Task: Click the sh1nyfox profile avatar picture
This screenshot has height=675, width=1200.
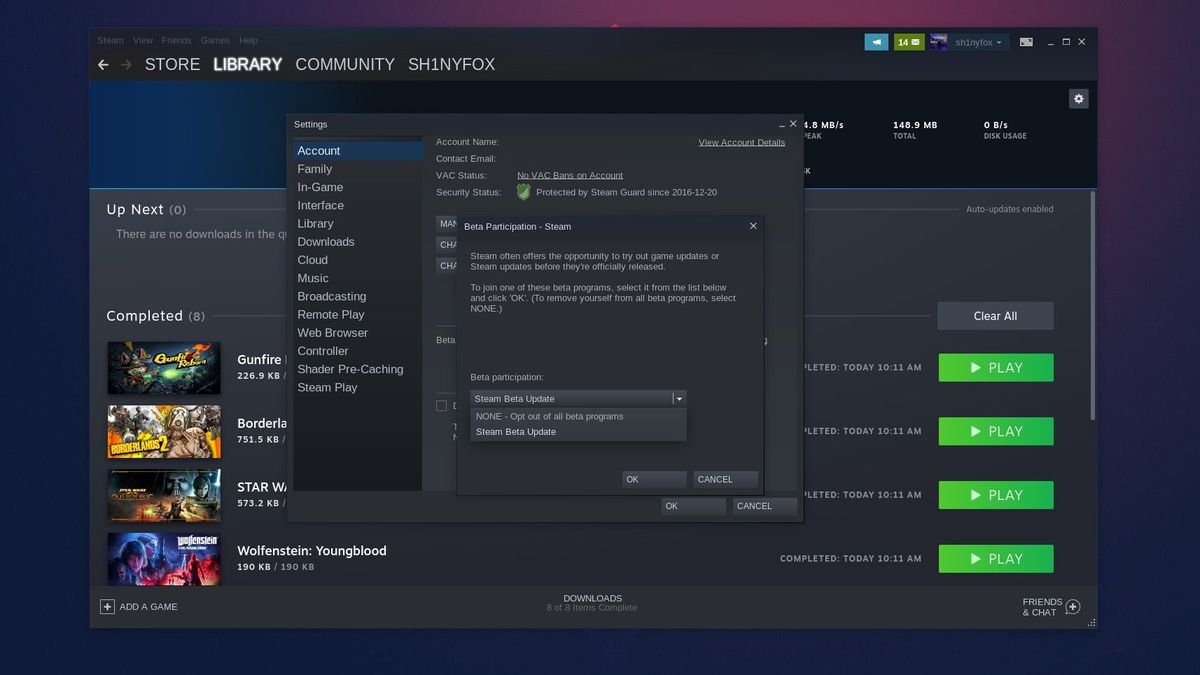Action: 938,41
